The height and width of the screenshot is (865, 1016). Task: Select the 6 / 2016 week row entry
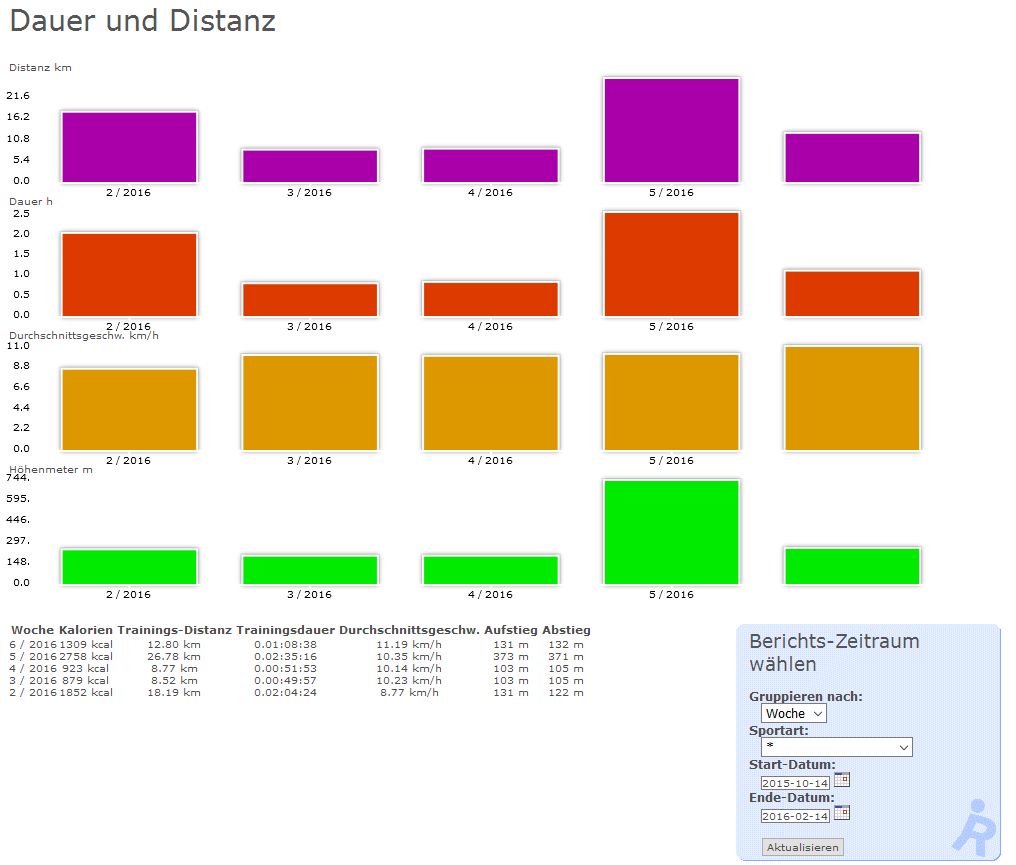click(33, 645)
